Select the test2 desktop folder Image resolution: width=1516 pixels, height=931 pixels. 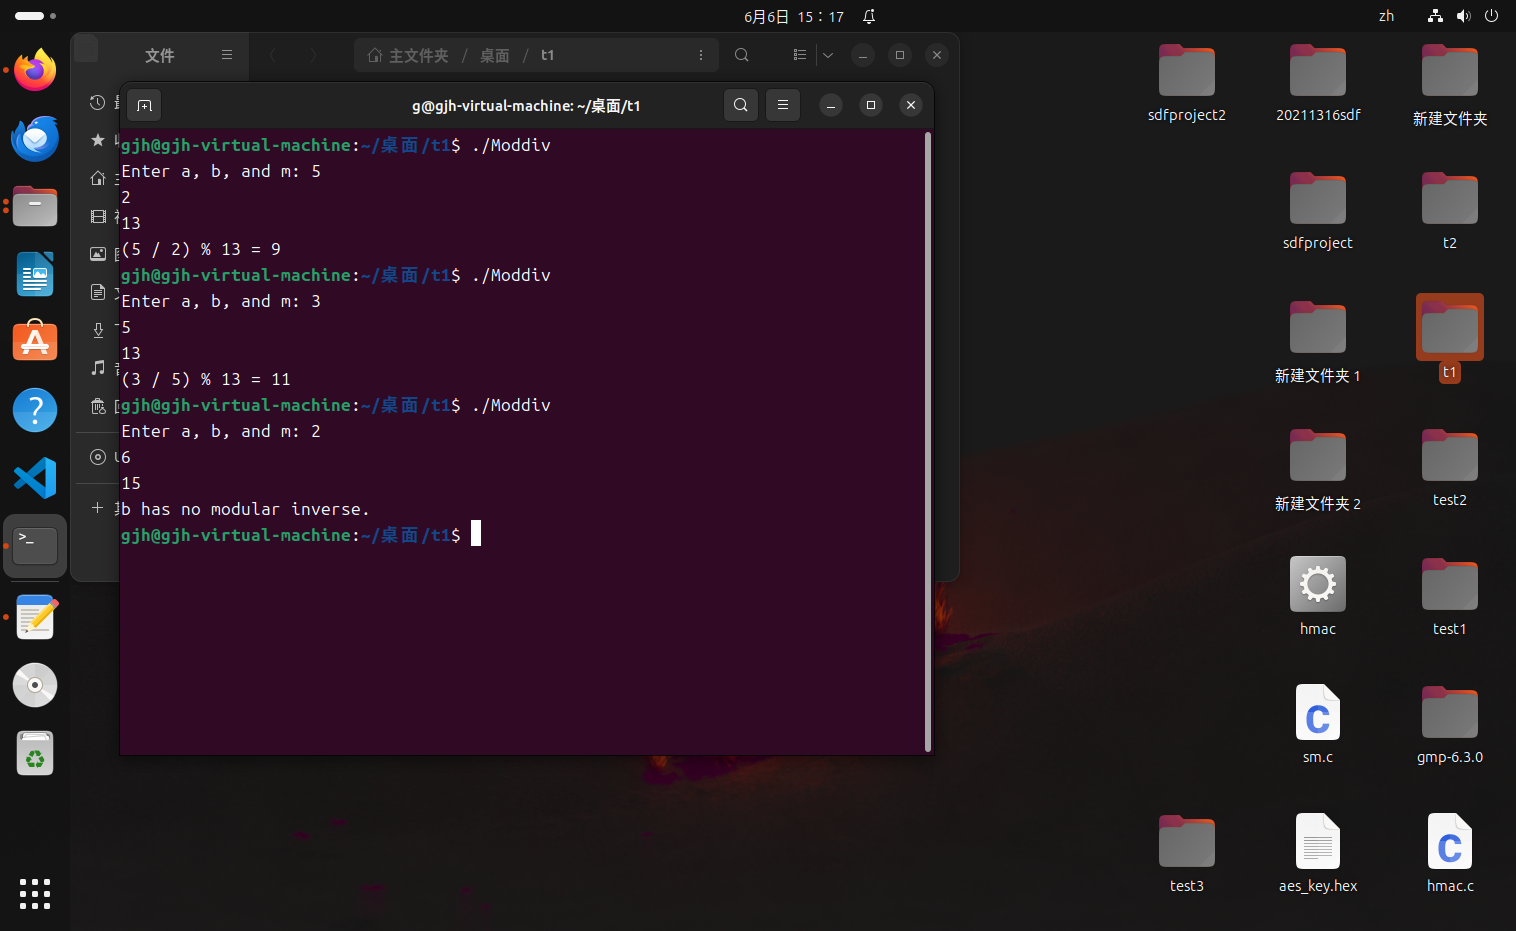pos(1450,468)
